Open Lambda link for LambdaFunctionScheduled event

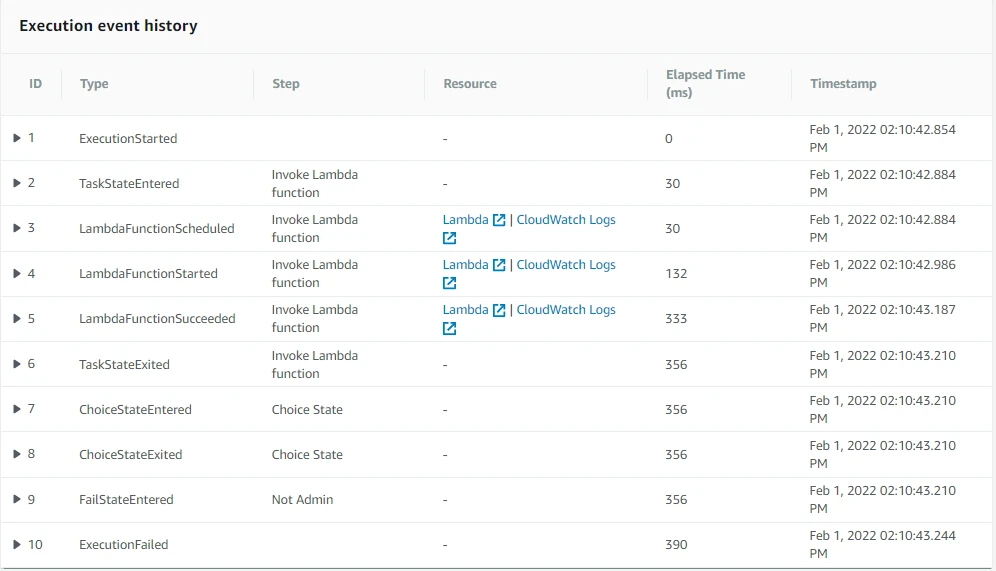coord(466,220)
